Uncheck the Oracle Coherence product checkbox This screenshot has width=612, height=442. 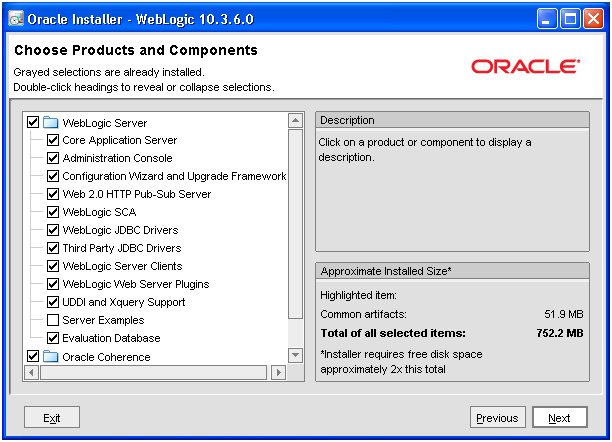click(33, 356)
